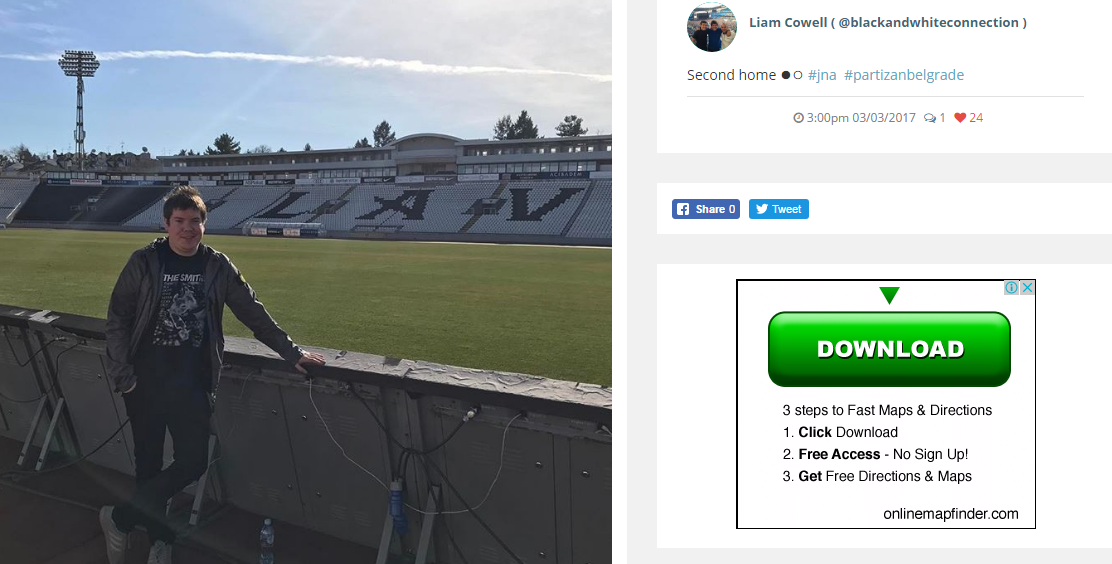Click Liam Cowell's profile avatar
This screenshot has height=564, width=1112.
(x=711, y=27)
